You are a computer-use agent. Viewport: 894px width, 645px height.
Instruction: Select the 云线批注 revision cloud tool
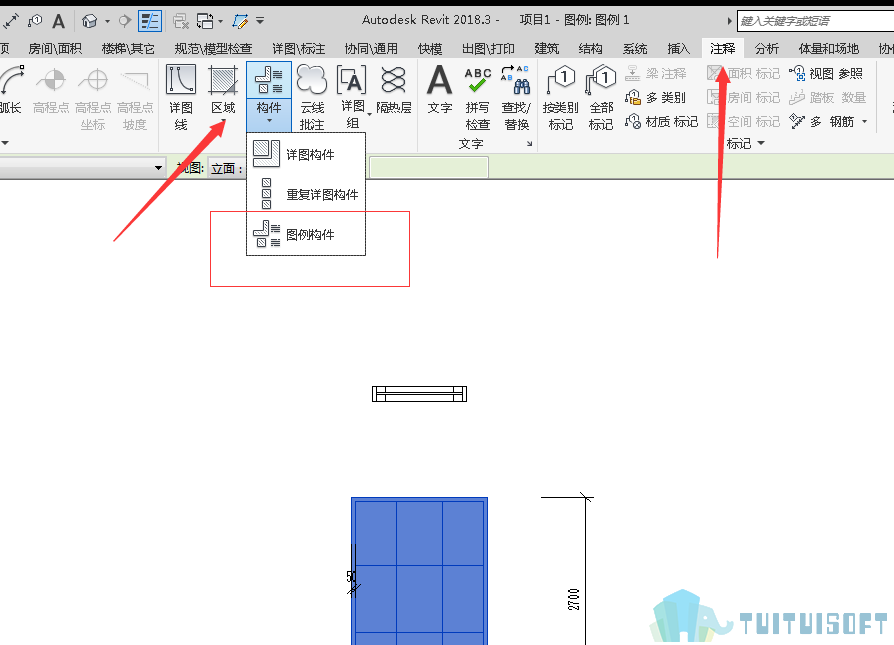pos(312,97)
